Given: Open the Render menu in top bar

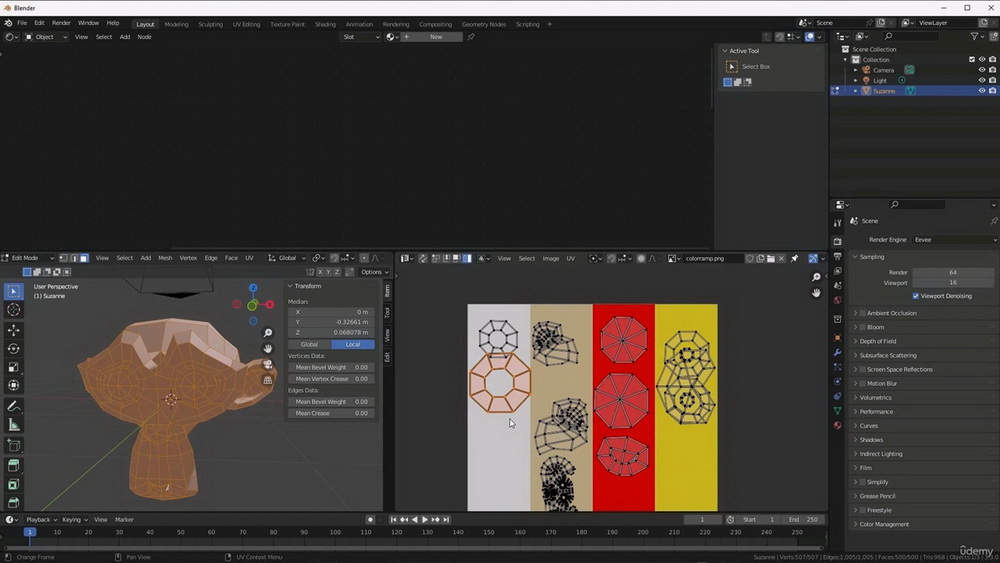Looking at the screenshot, I should click(61, 23).
